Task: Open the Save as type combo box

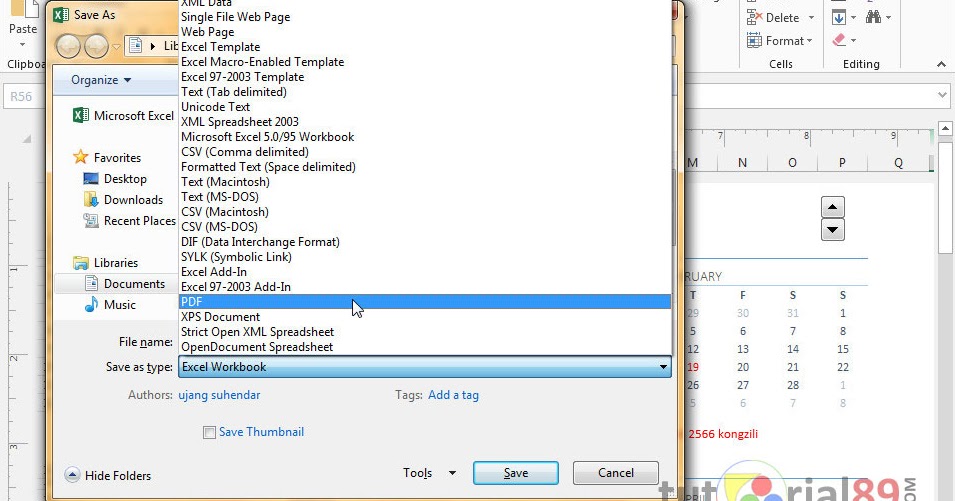Action: coord(425,367)
